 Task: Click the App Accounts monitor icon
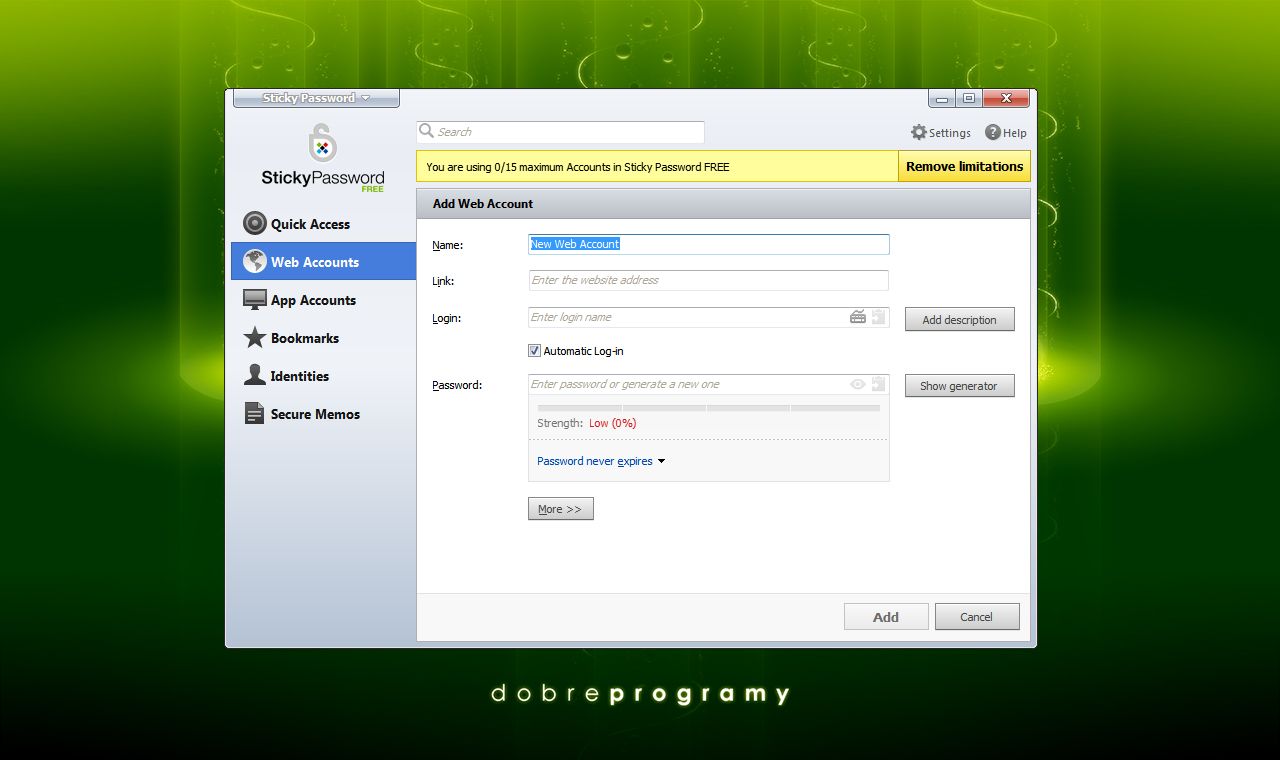(x=255, y=299)
